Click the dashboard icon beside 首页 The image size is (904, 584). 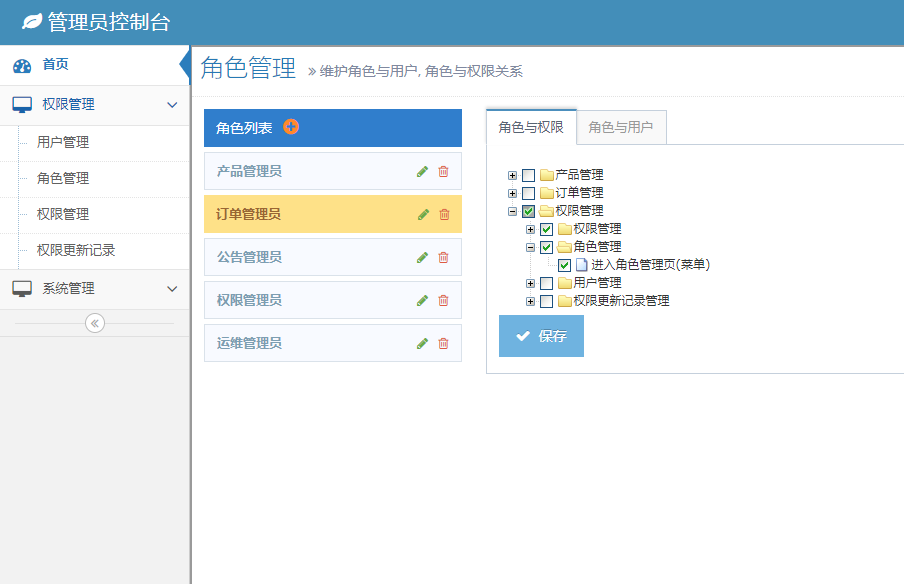tap(22, 66)
